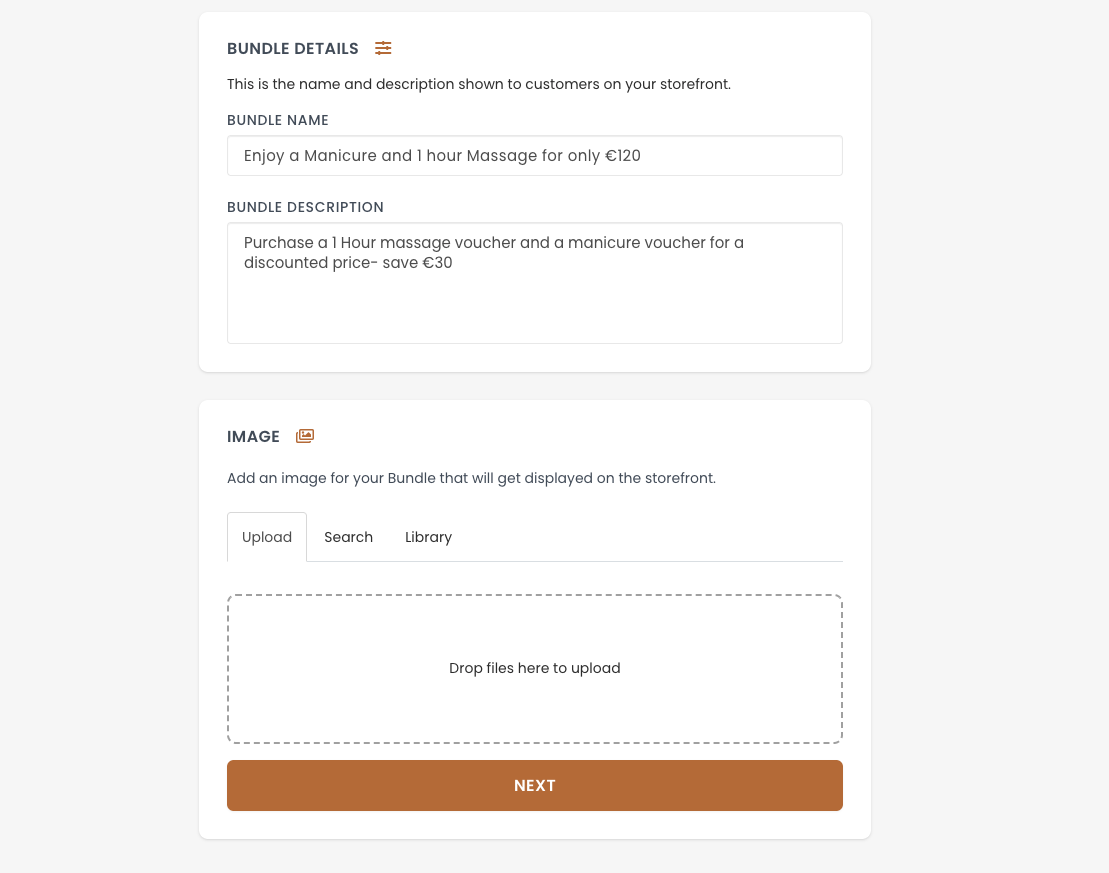Click the "BUNDLE DESCRIPTION" field label
Screen dimensions: 1109x873
pos(305,207)
